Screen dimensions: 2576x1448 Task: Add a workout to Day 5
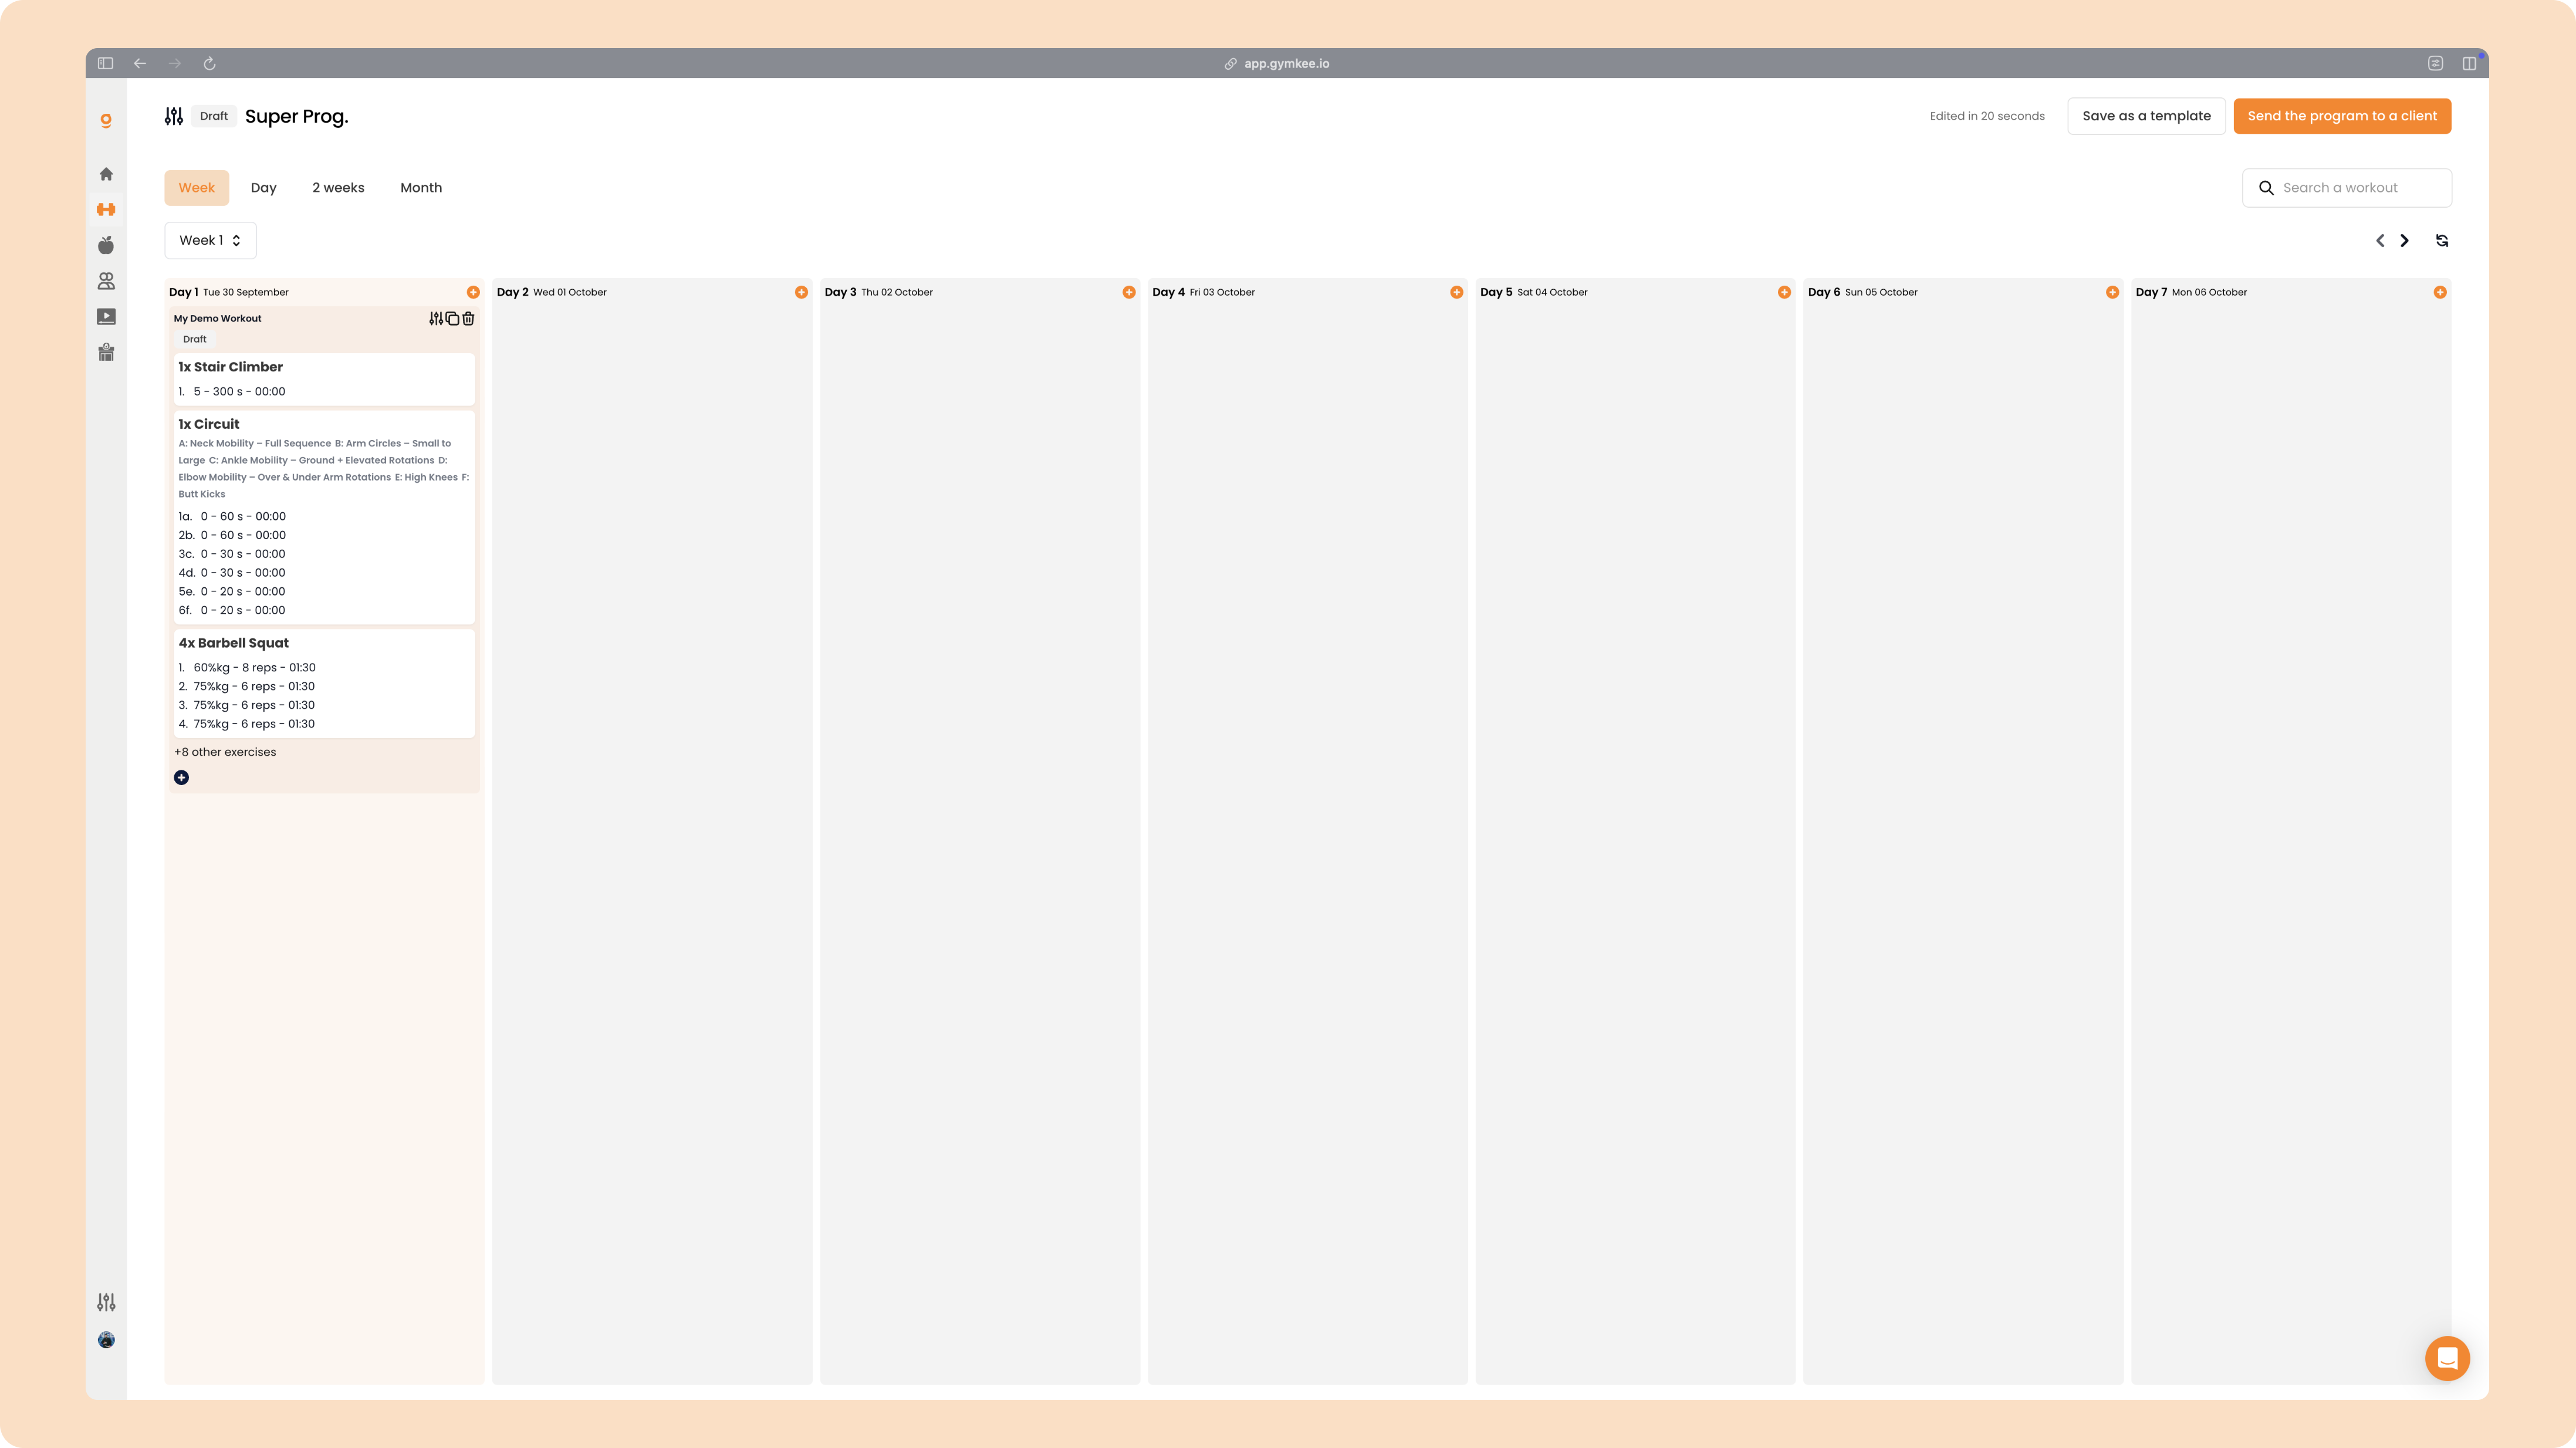point(1784,292)
